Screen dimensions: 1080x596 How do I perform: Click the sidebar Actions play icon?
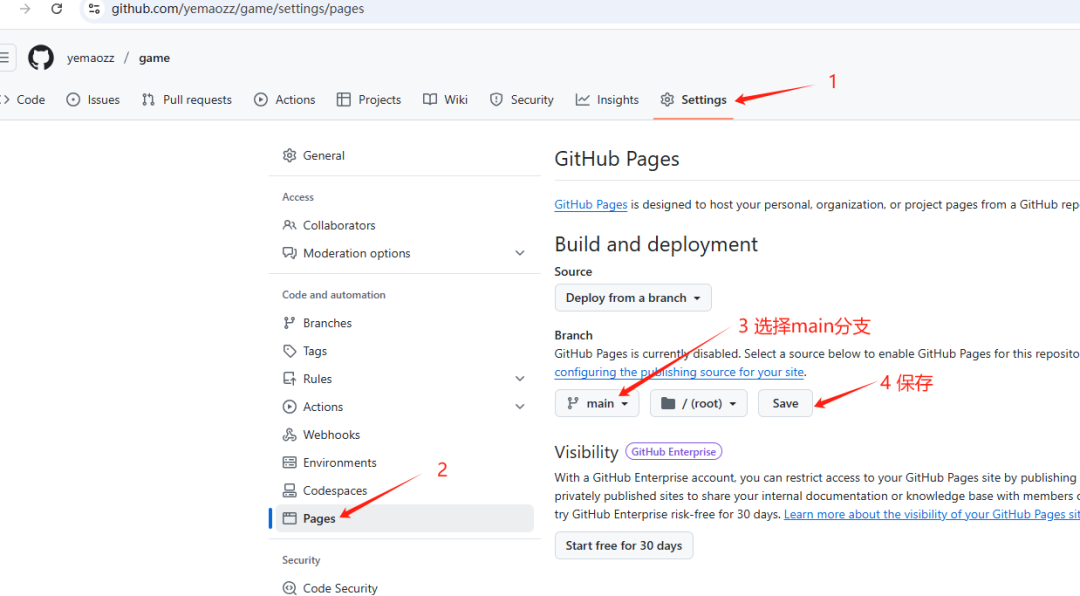click(289, 407)
